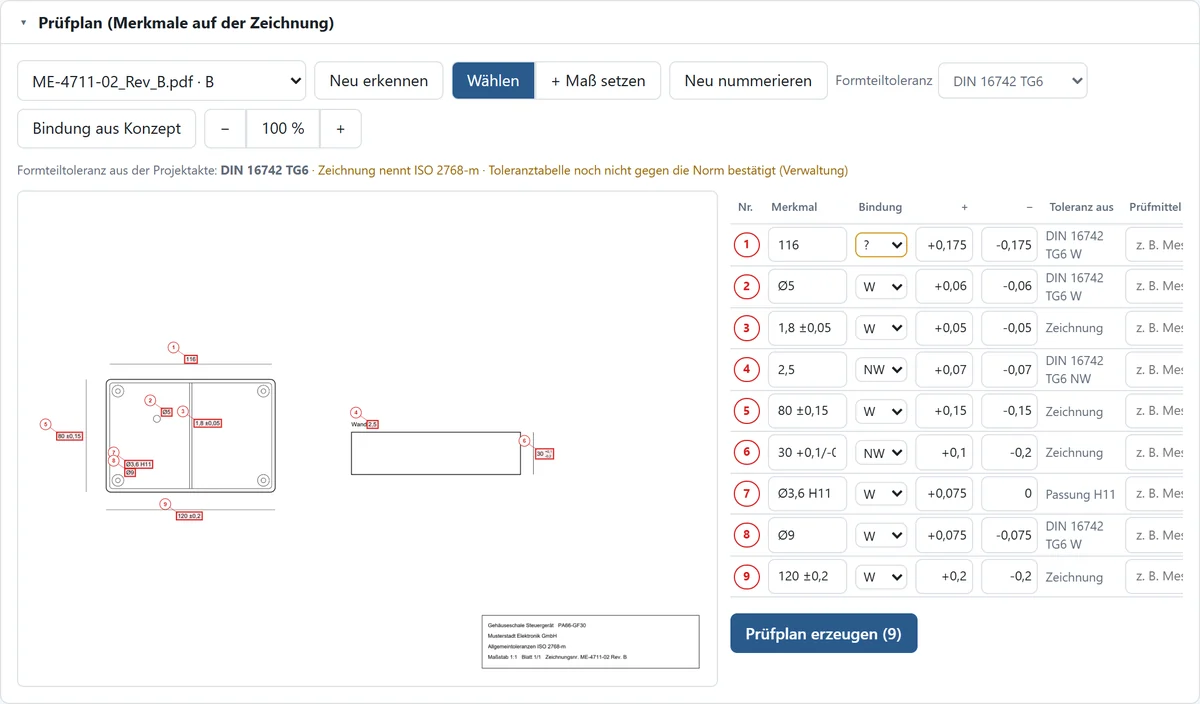Click drawing balloon 3 at the centre rib

coord(183,411)
